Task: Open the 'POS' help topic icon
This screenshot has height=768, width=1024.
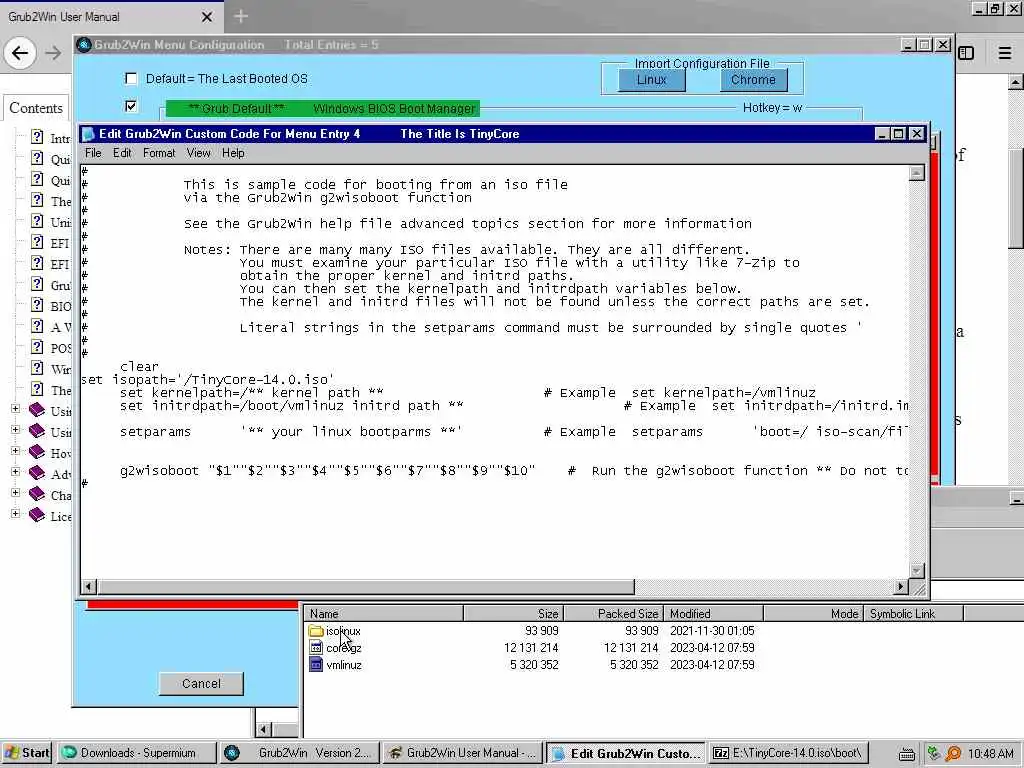Action: click(x=37, y=347)
